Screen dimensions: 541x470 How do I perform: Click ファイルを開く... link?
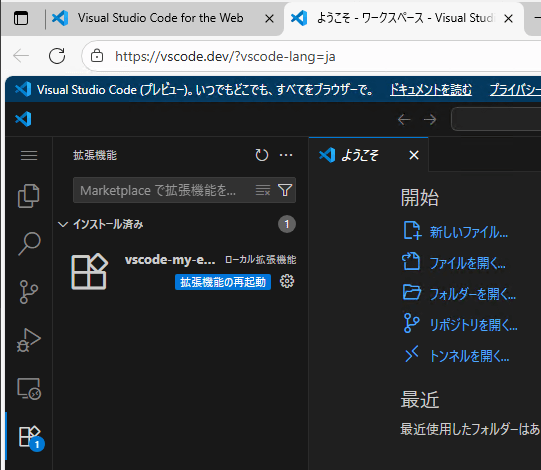pos(467,263)
